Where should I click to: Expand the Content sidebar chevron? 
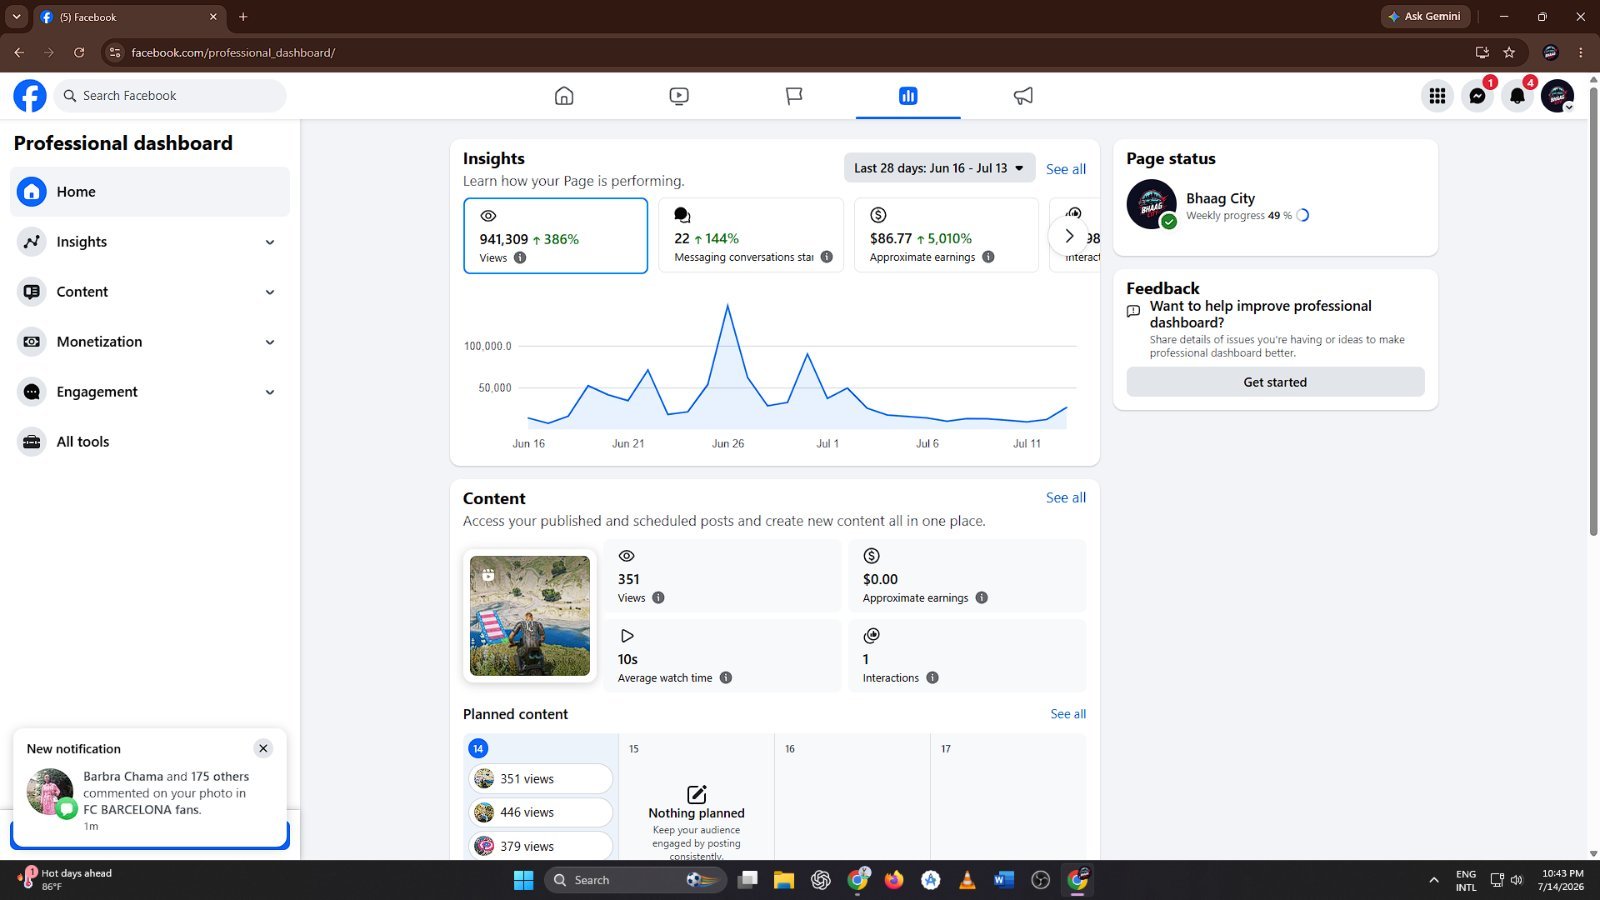click(270, 292)
